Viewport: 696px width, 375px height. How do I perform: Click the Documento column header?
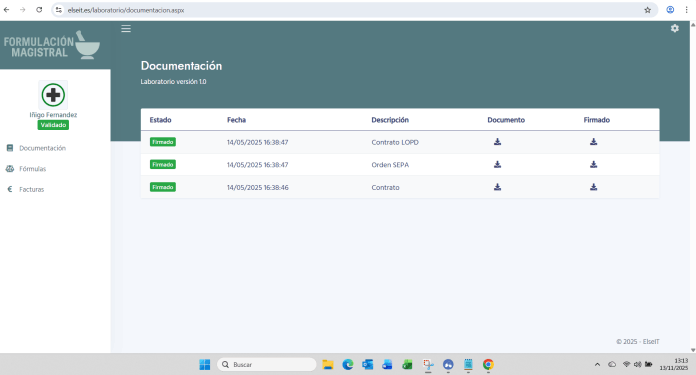(x=506, y=120)
